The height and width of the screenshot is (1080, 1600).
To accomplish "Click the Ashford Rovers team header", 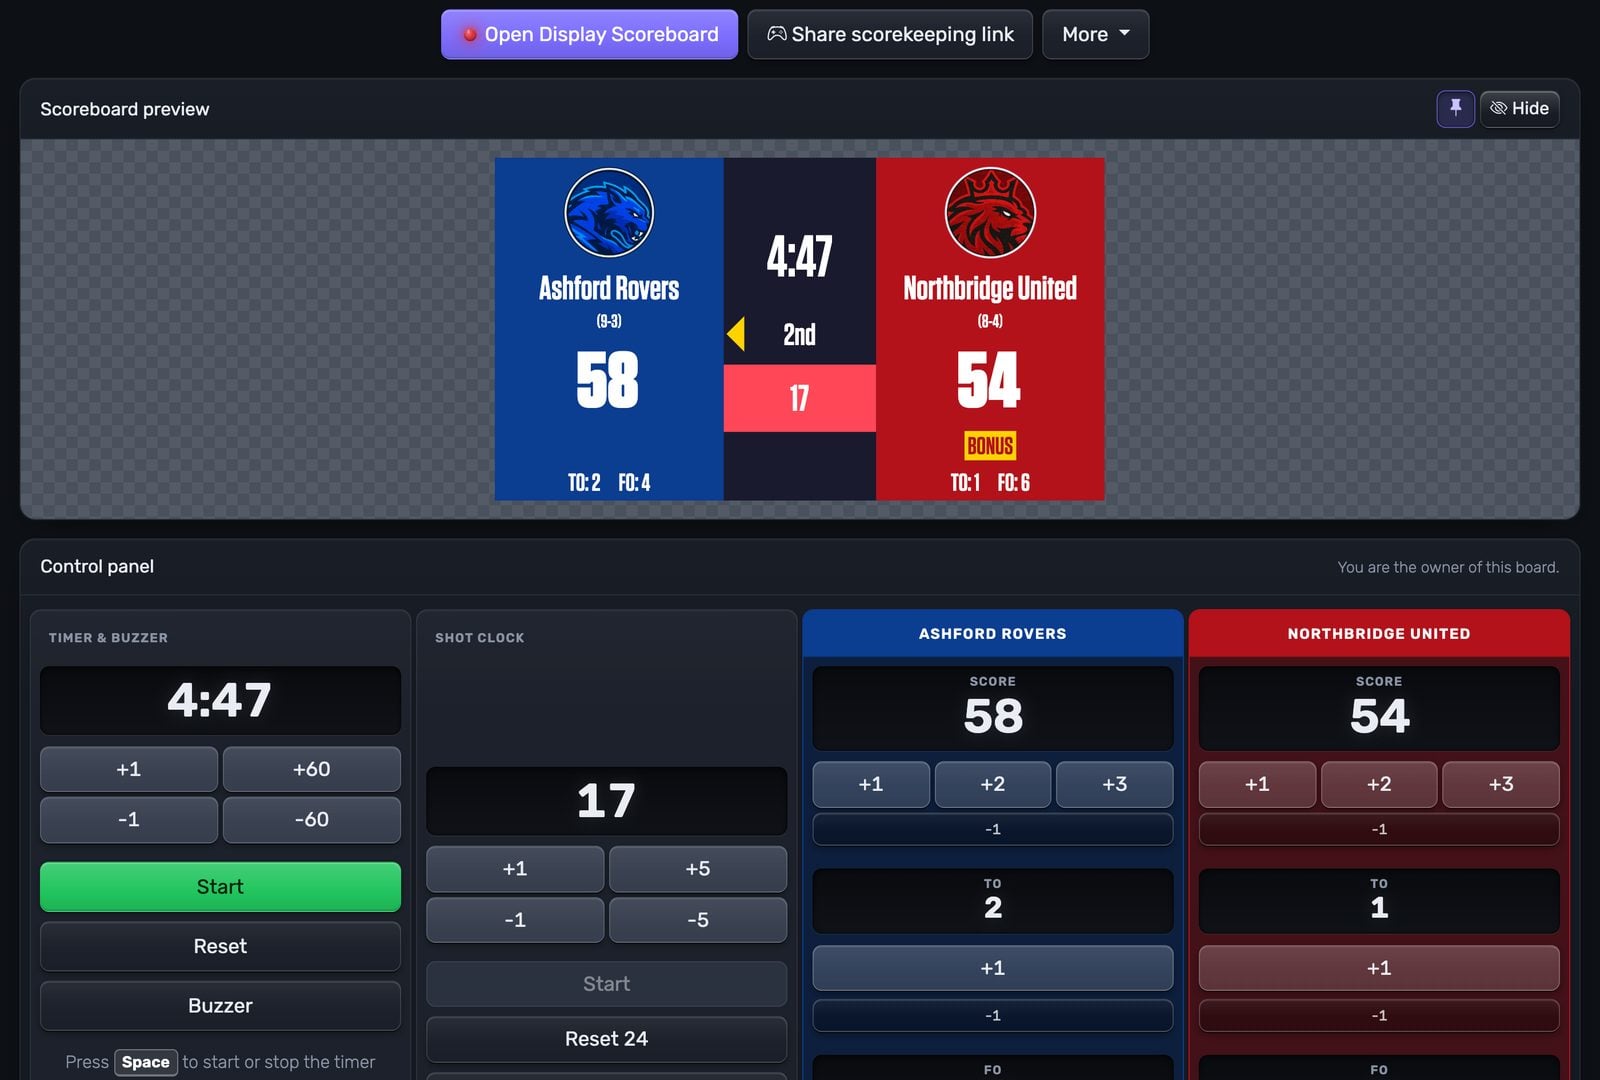I will tap(993, 633).
